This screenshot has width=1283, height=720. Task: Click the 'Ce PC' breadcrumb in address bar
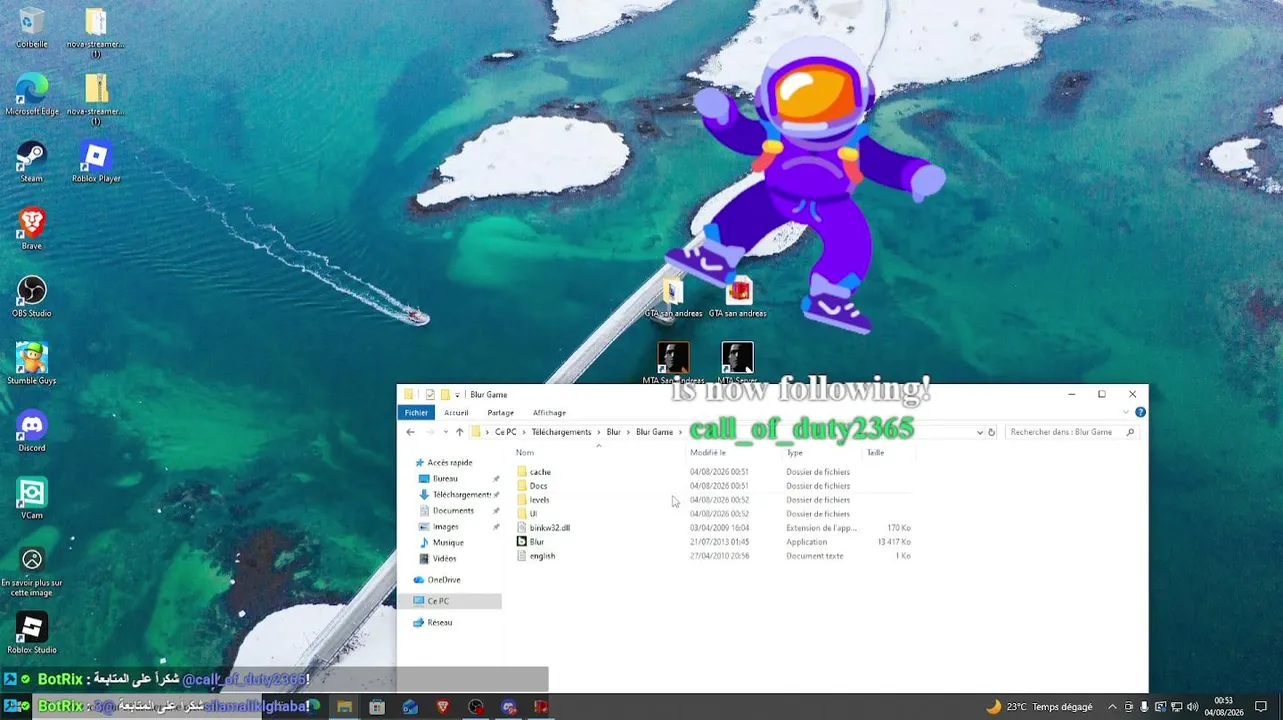[x=506, y=432]
